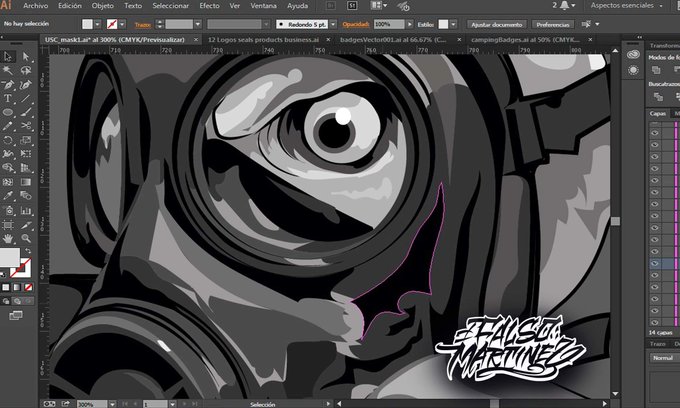Set paint mode to Gradient button
This screenshot has height=408, width=680.
tap(17, 287)
